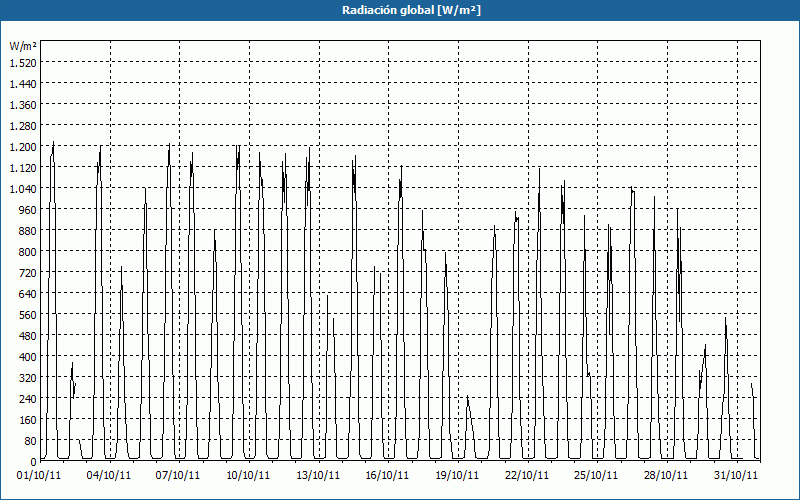The height and width of the screenshot is (500, 800).
Task: Click the 'Radiación global [W/m²]' title
Action: click(x=411, y=10)
